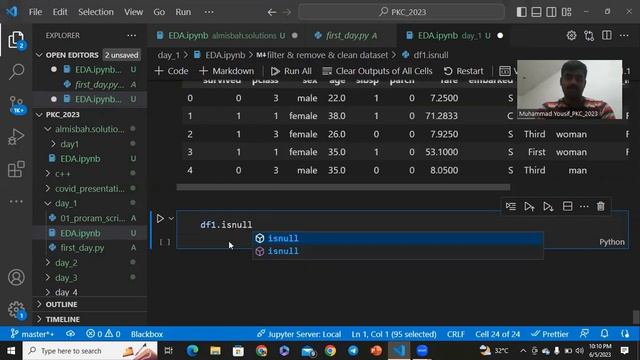Open notifications bell in status bar
The image size is (640, 360).
[x=604, y=334]
